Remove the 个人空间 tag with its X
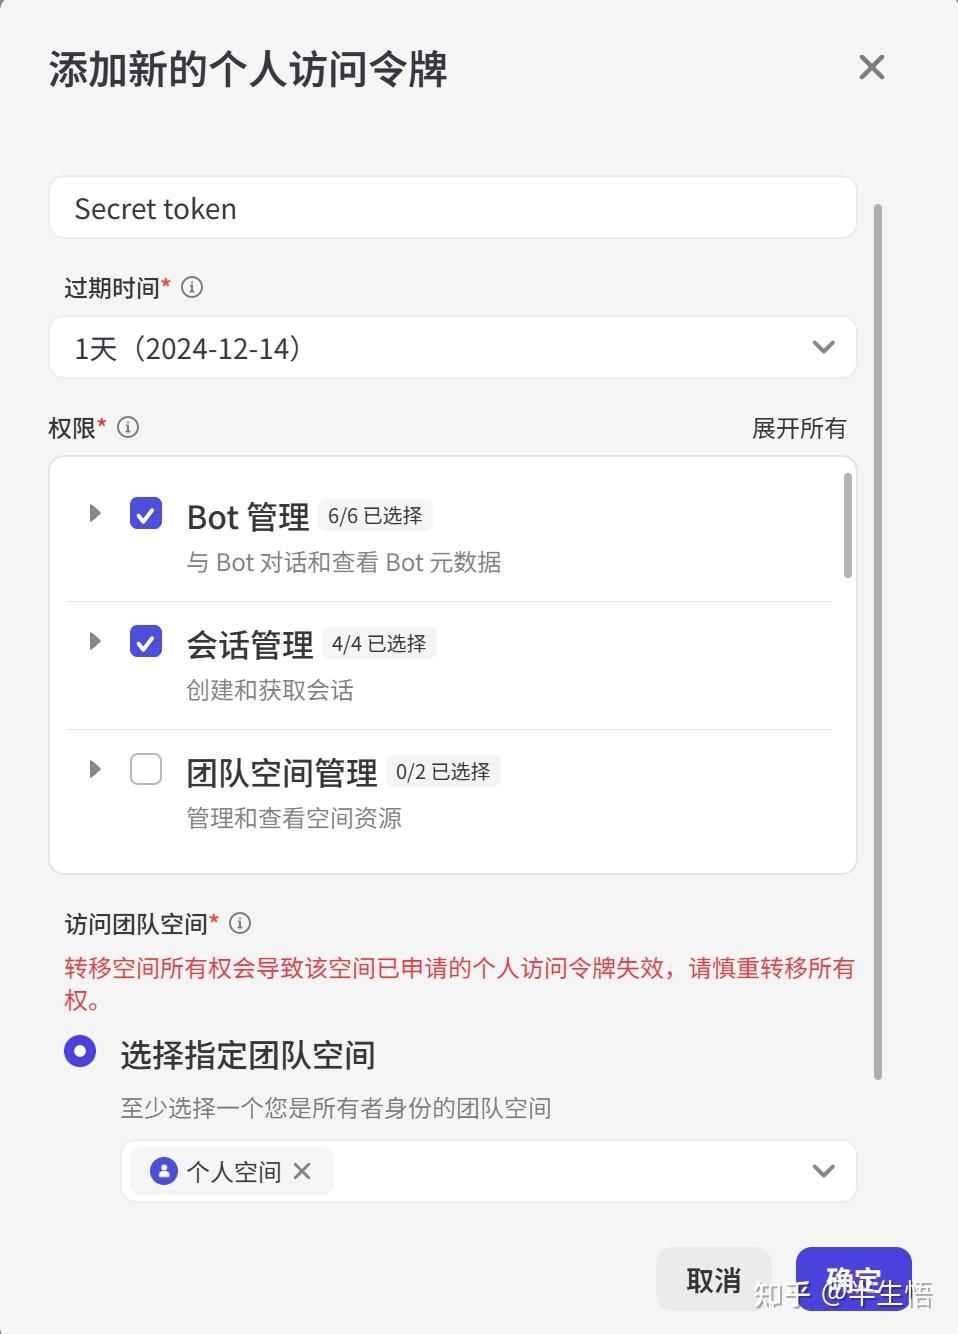 point(302,1171)
